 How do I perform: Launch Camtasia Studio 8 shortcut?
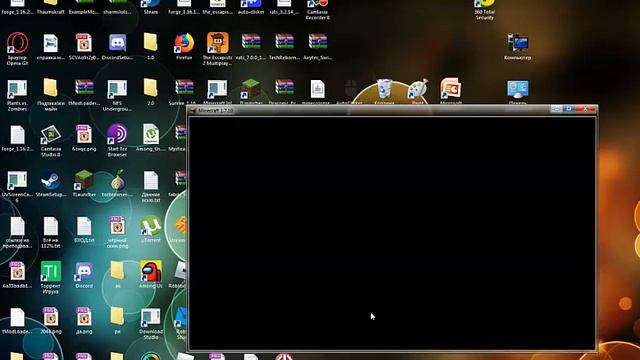51,135
